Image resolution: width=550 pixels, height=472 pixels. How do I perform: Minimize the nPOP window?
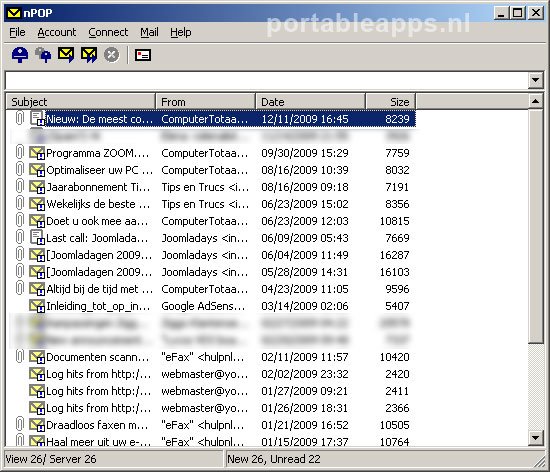pos(501,13)
